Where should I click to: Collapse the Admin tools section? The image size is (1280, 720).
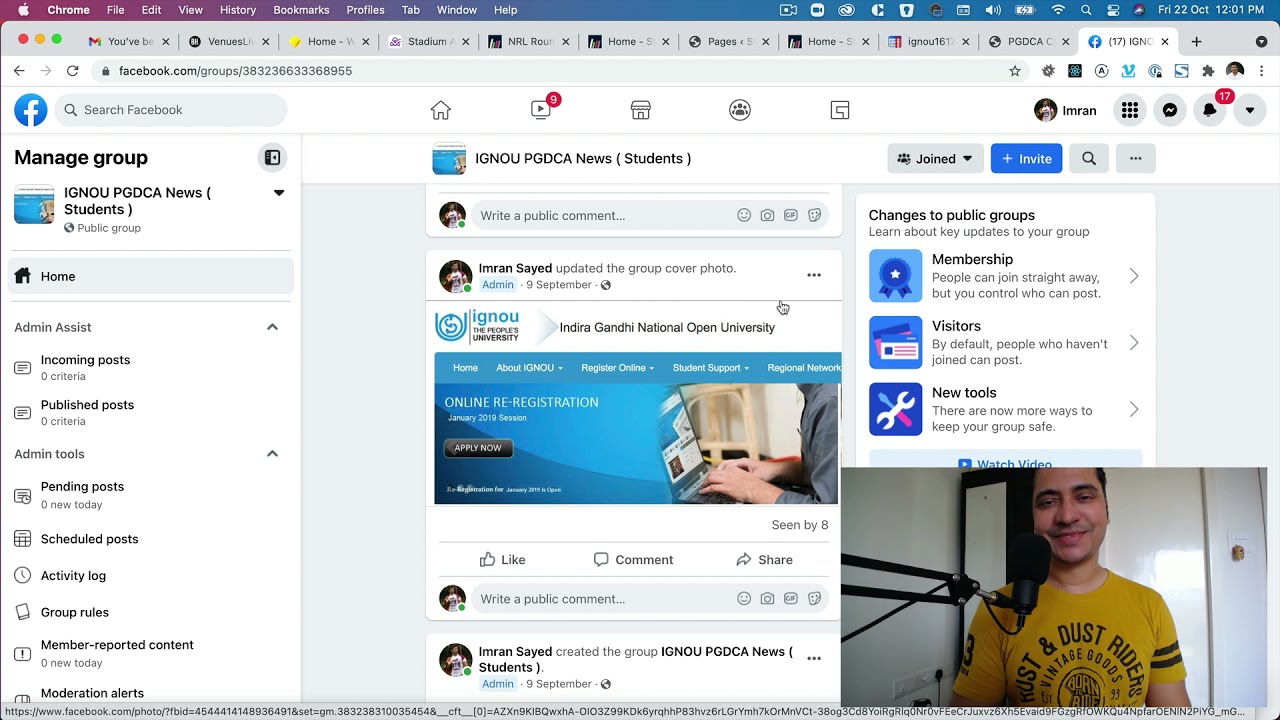[272, 454]
